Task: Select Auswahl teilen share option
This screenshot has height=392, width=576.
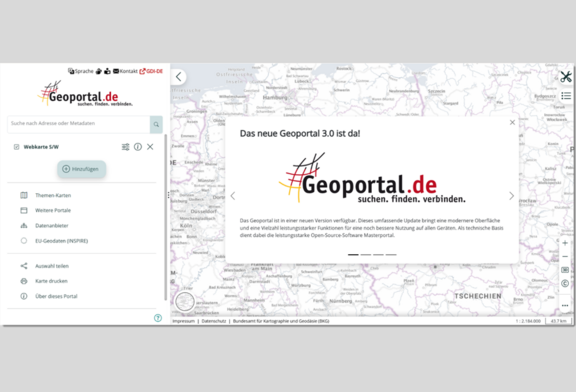Action: (44, 266)
